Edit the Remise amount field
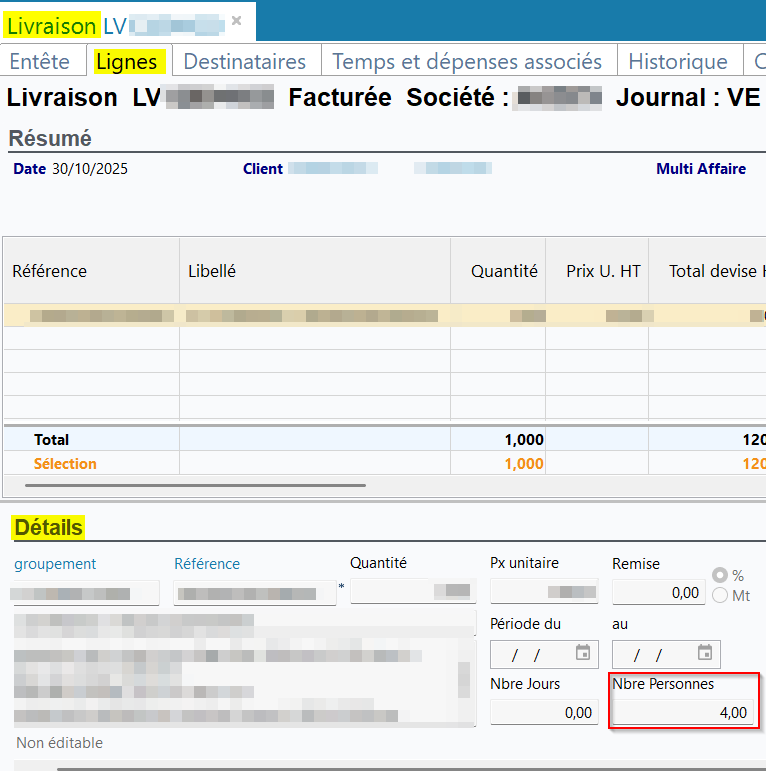 tap(657, 593)
